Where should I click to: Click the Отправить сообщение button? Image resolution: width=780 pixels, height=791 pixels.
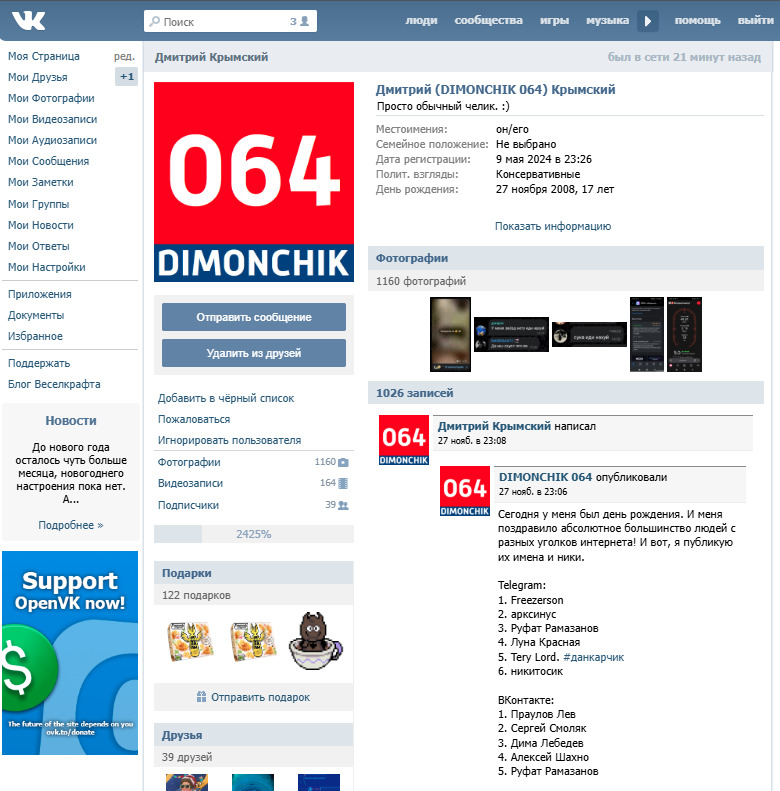254,317
